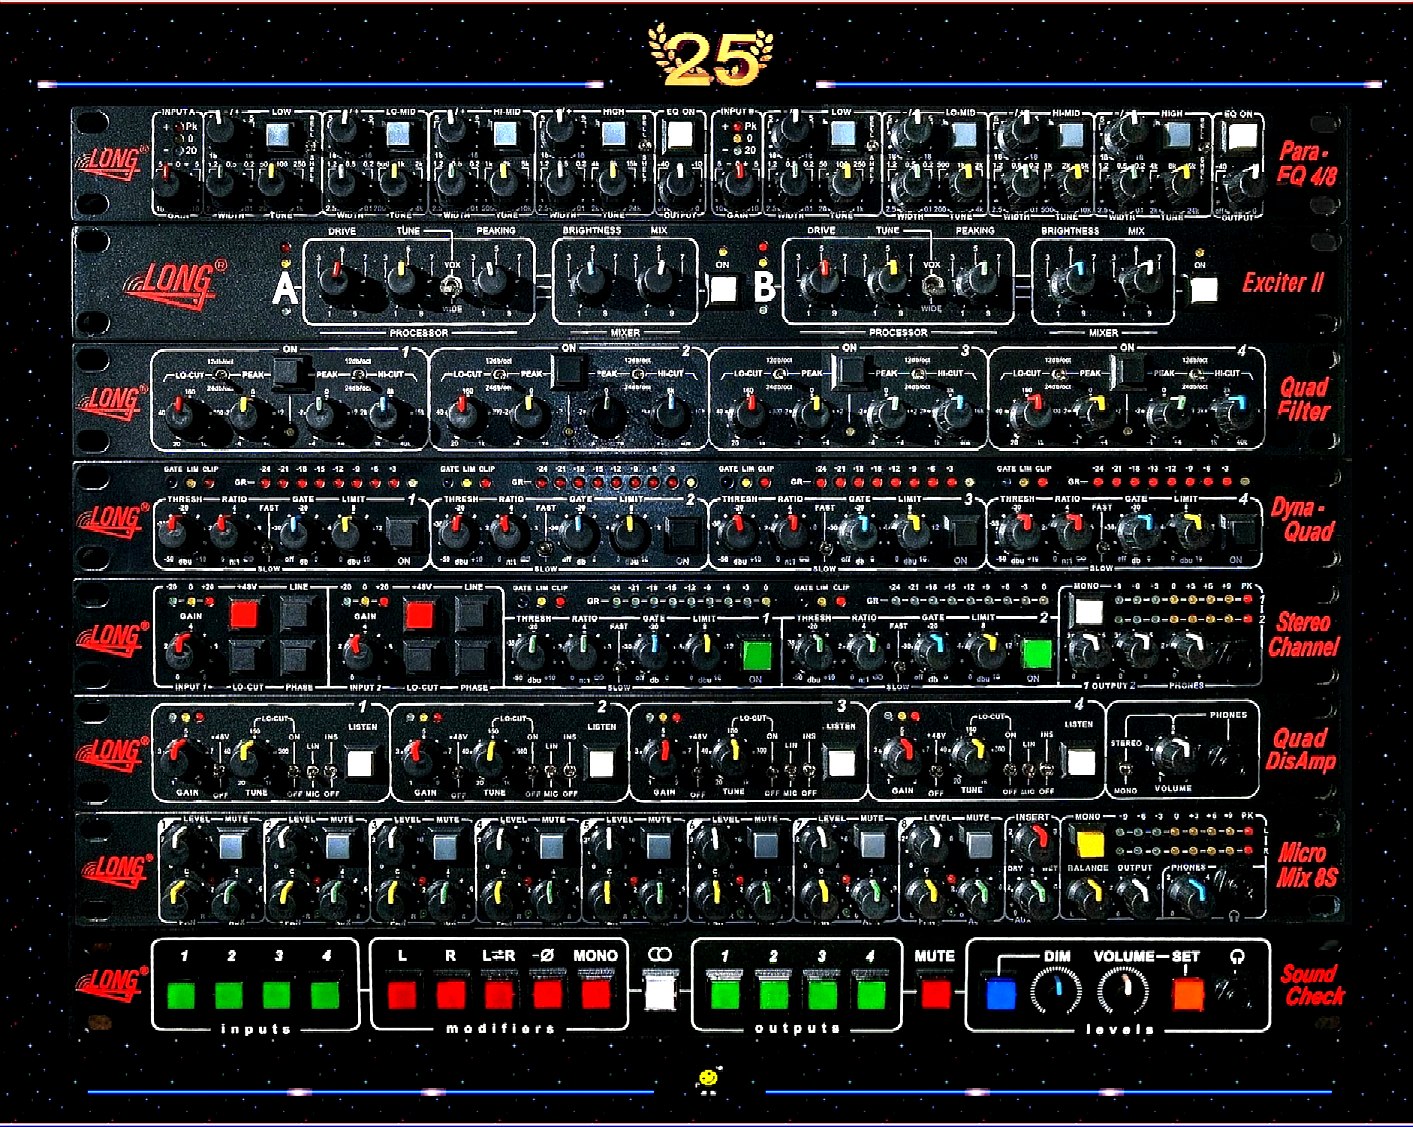Click the blue DIM button
This screenshot has height=1127, width=1413.
coord(1001,993)
